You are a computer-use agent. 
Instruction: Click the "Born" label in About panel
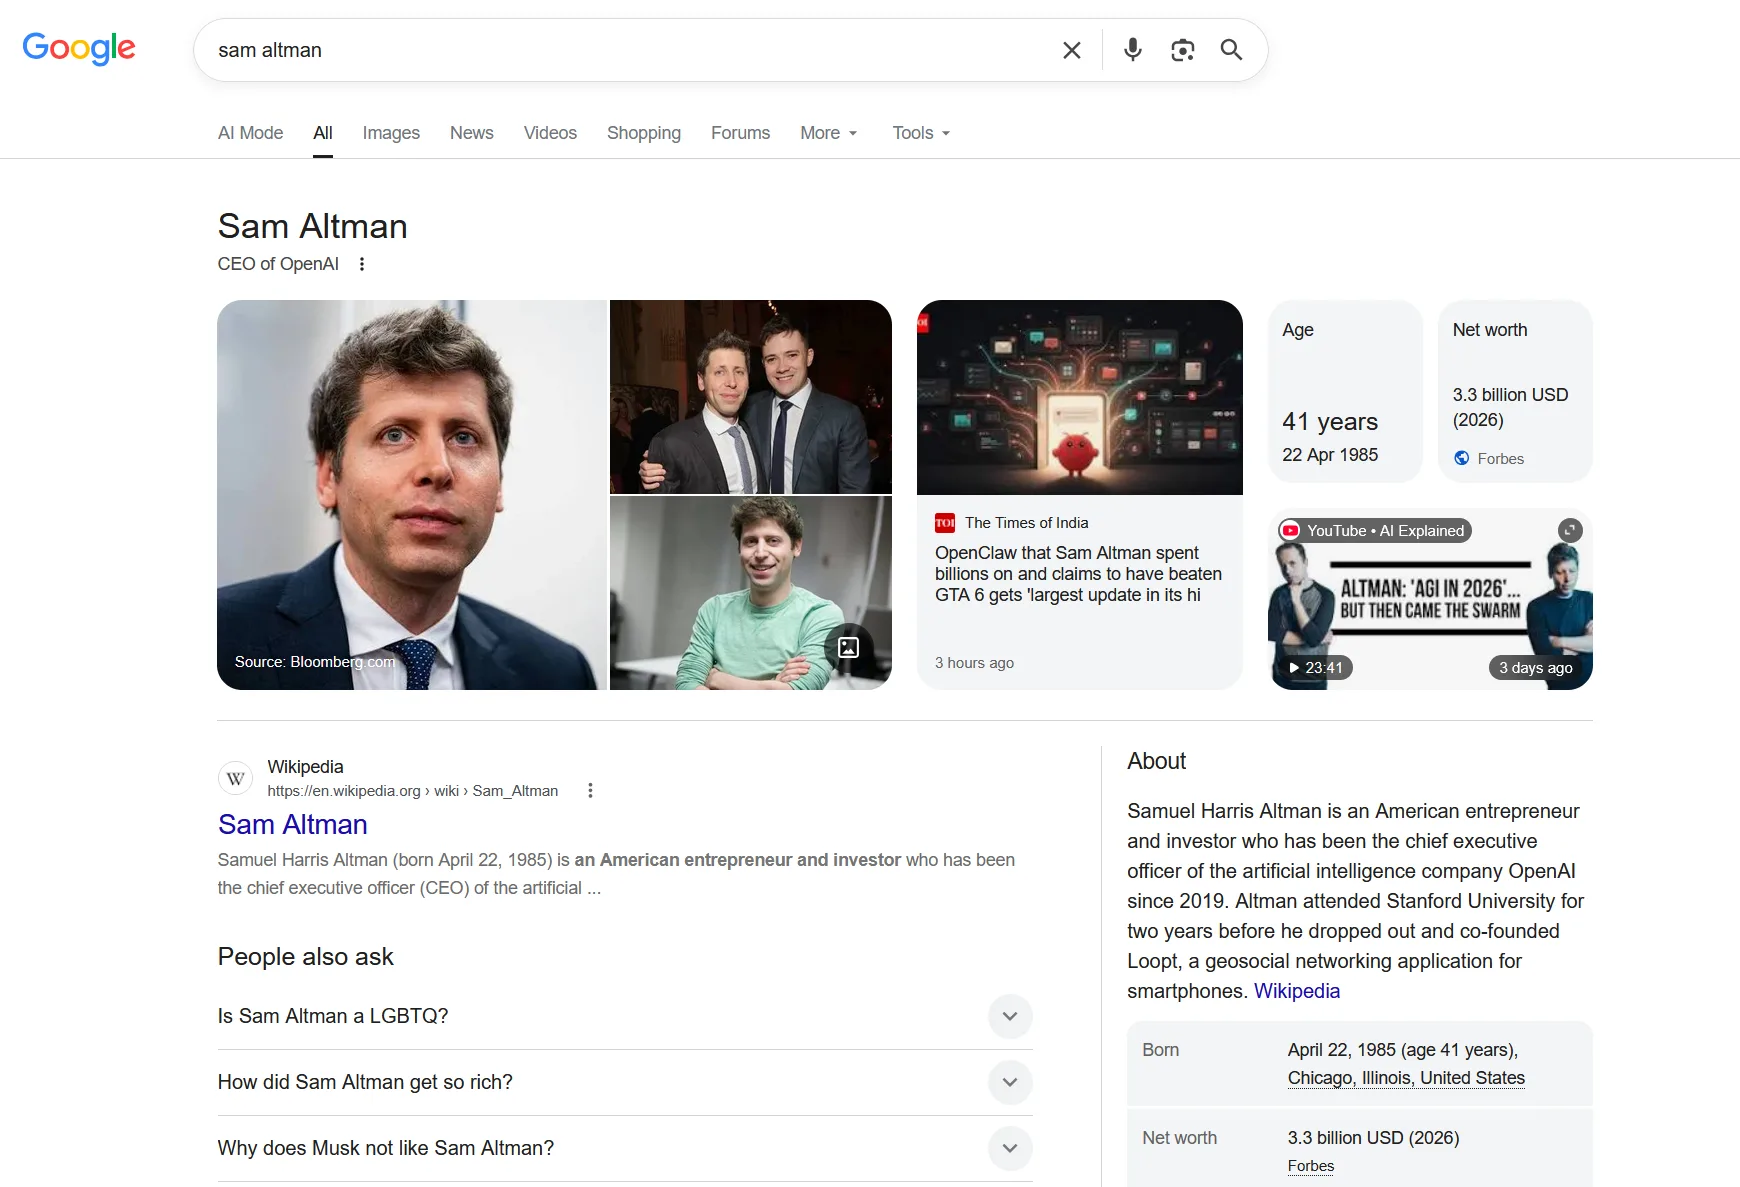(1160, 1050)
